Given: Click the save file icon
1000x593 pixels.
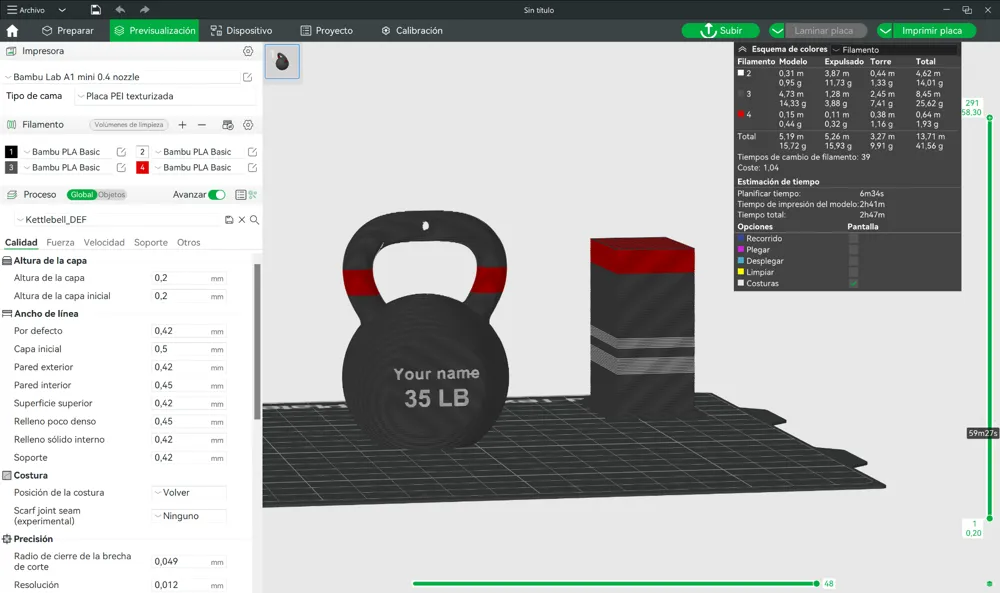Looking at the screenshot, I should [95, 10].
